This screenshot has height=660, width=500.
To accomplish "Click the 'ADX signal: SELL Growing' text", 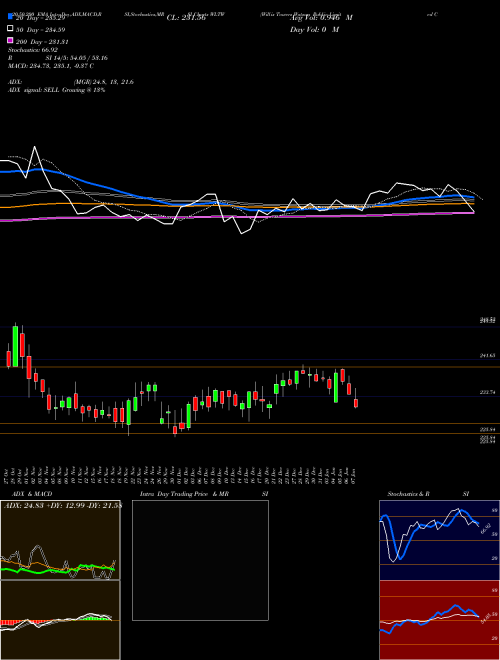I will pyautogui.click(x=45, y=90).
